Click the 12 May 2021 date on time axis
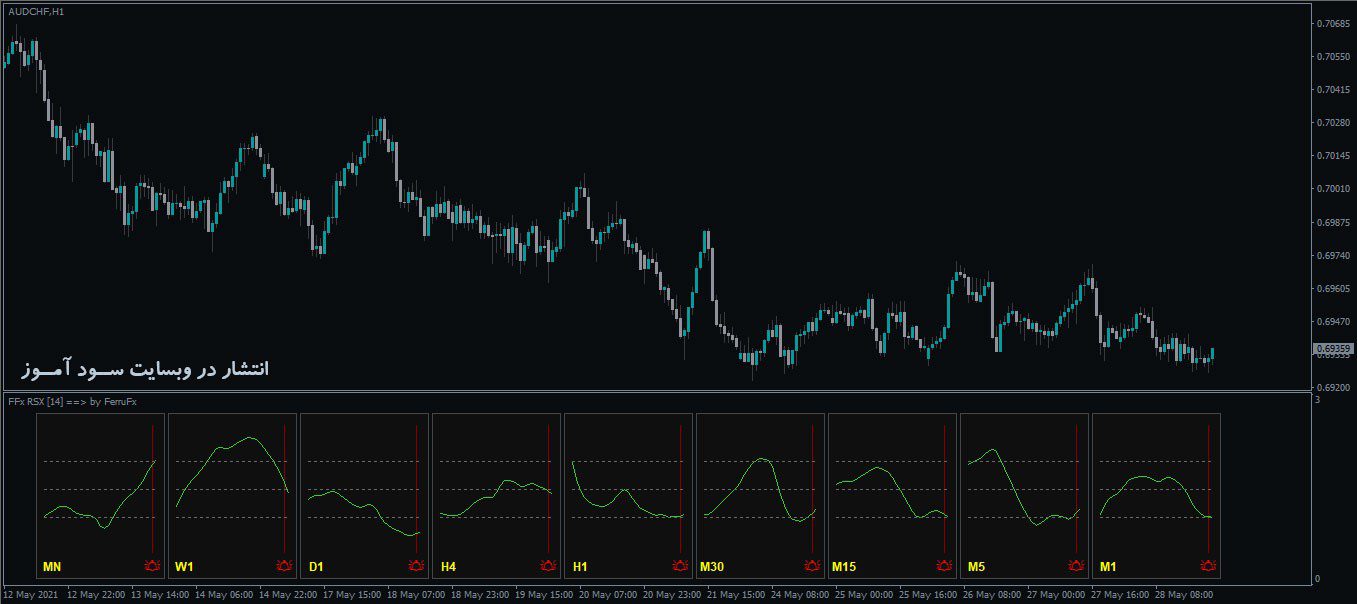This screenshot has width=1357, height=604. pyautogui.click(x=32, y=594)
